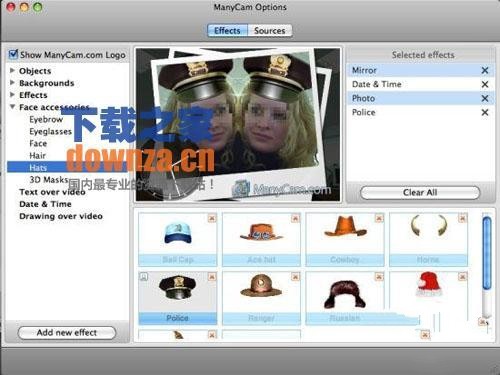Pick the Horns hat effect
Viewport: 500px width, 375px height.
click(x=428, y=239)
